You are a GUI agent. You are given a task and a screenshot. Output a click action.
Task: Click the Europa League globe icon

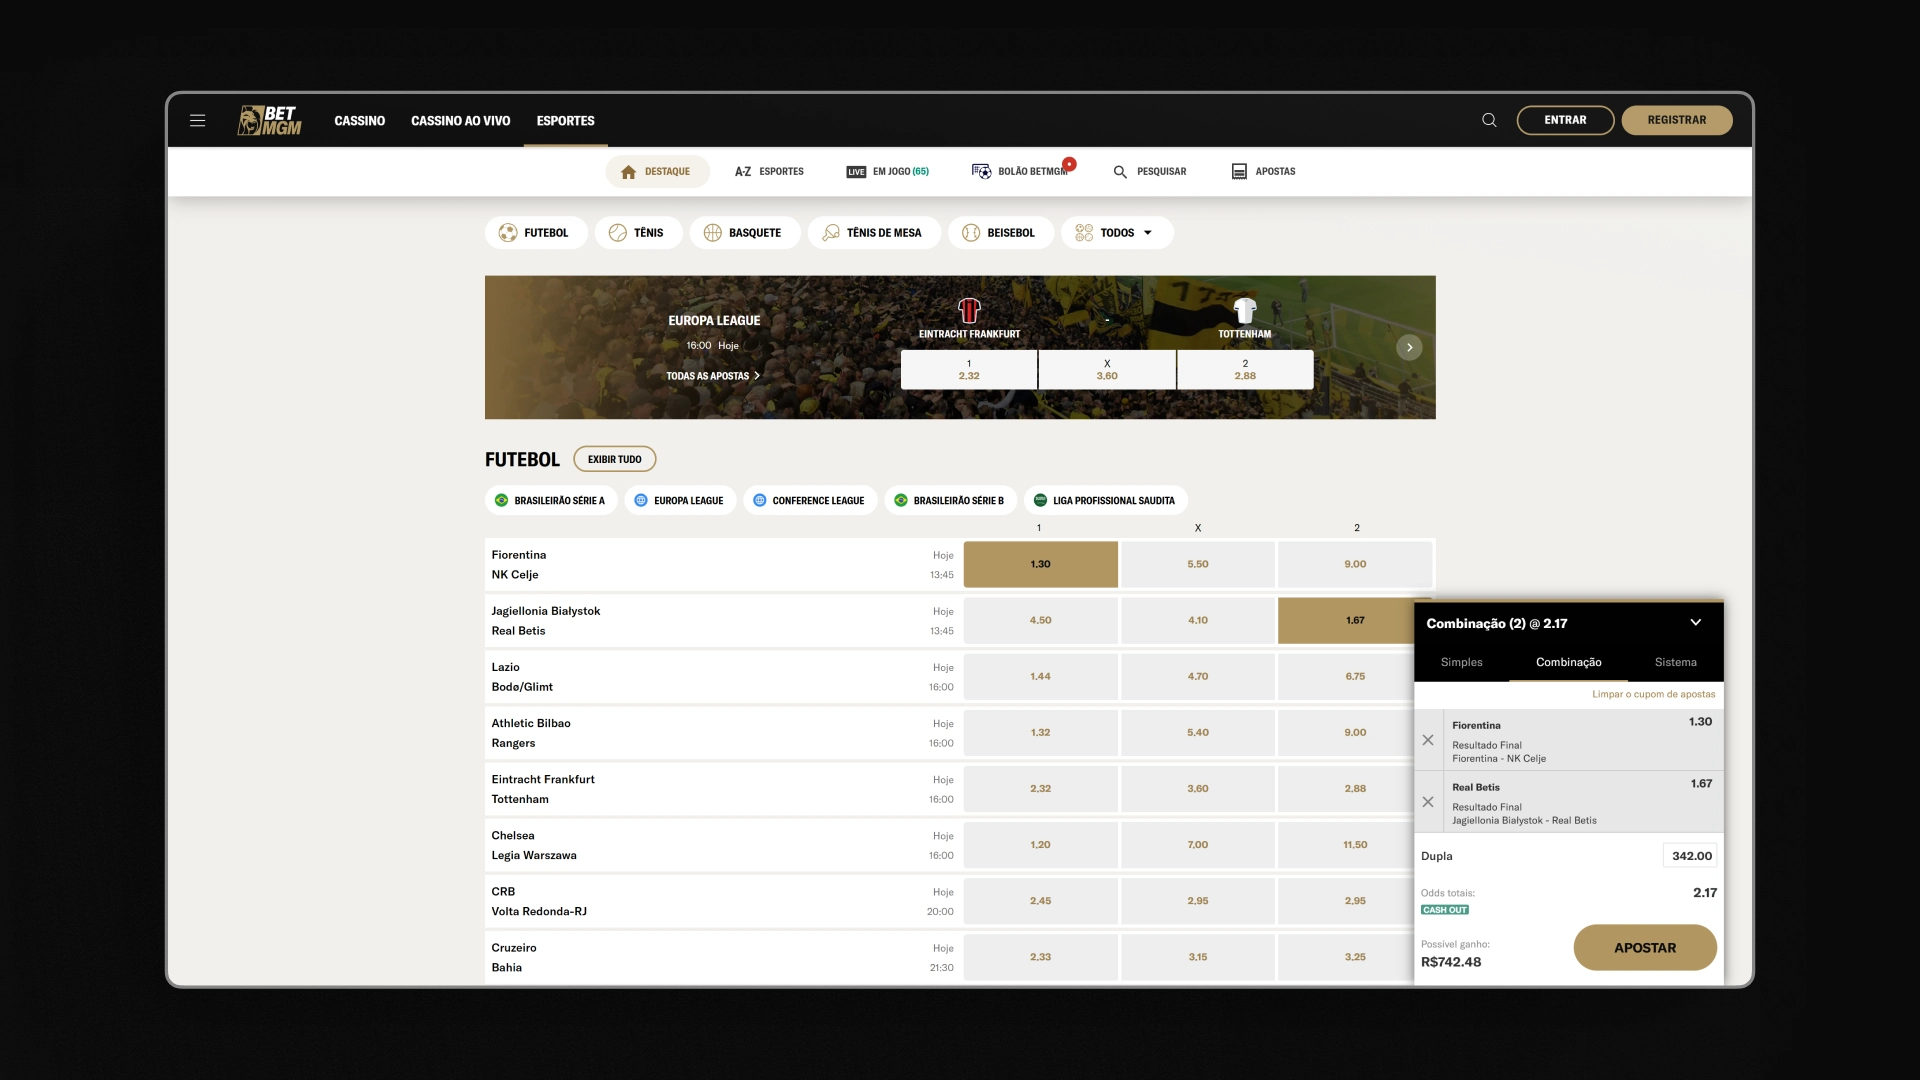(641, 500)
